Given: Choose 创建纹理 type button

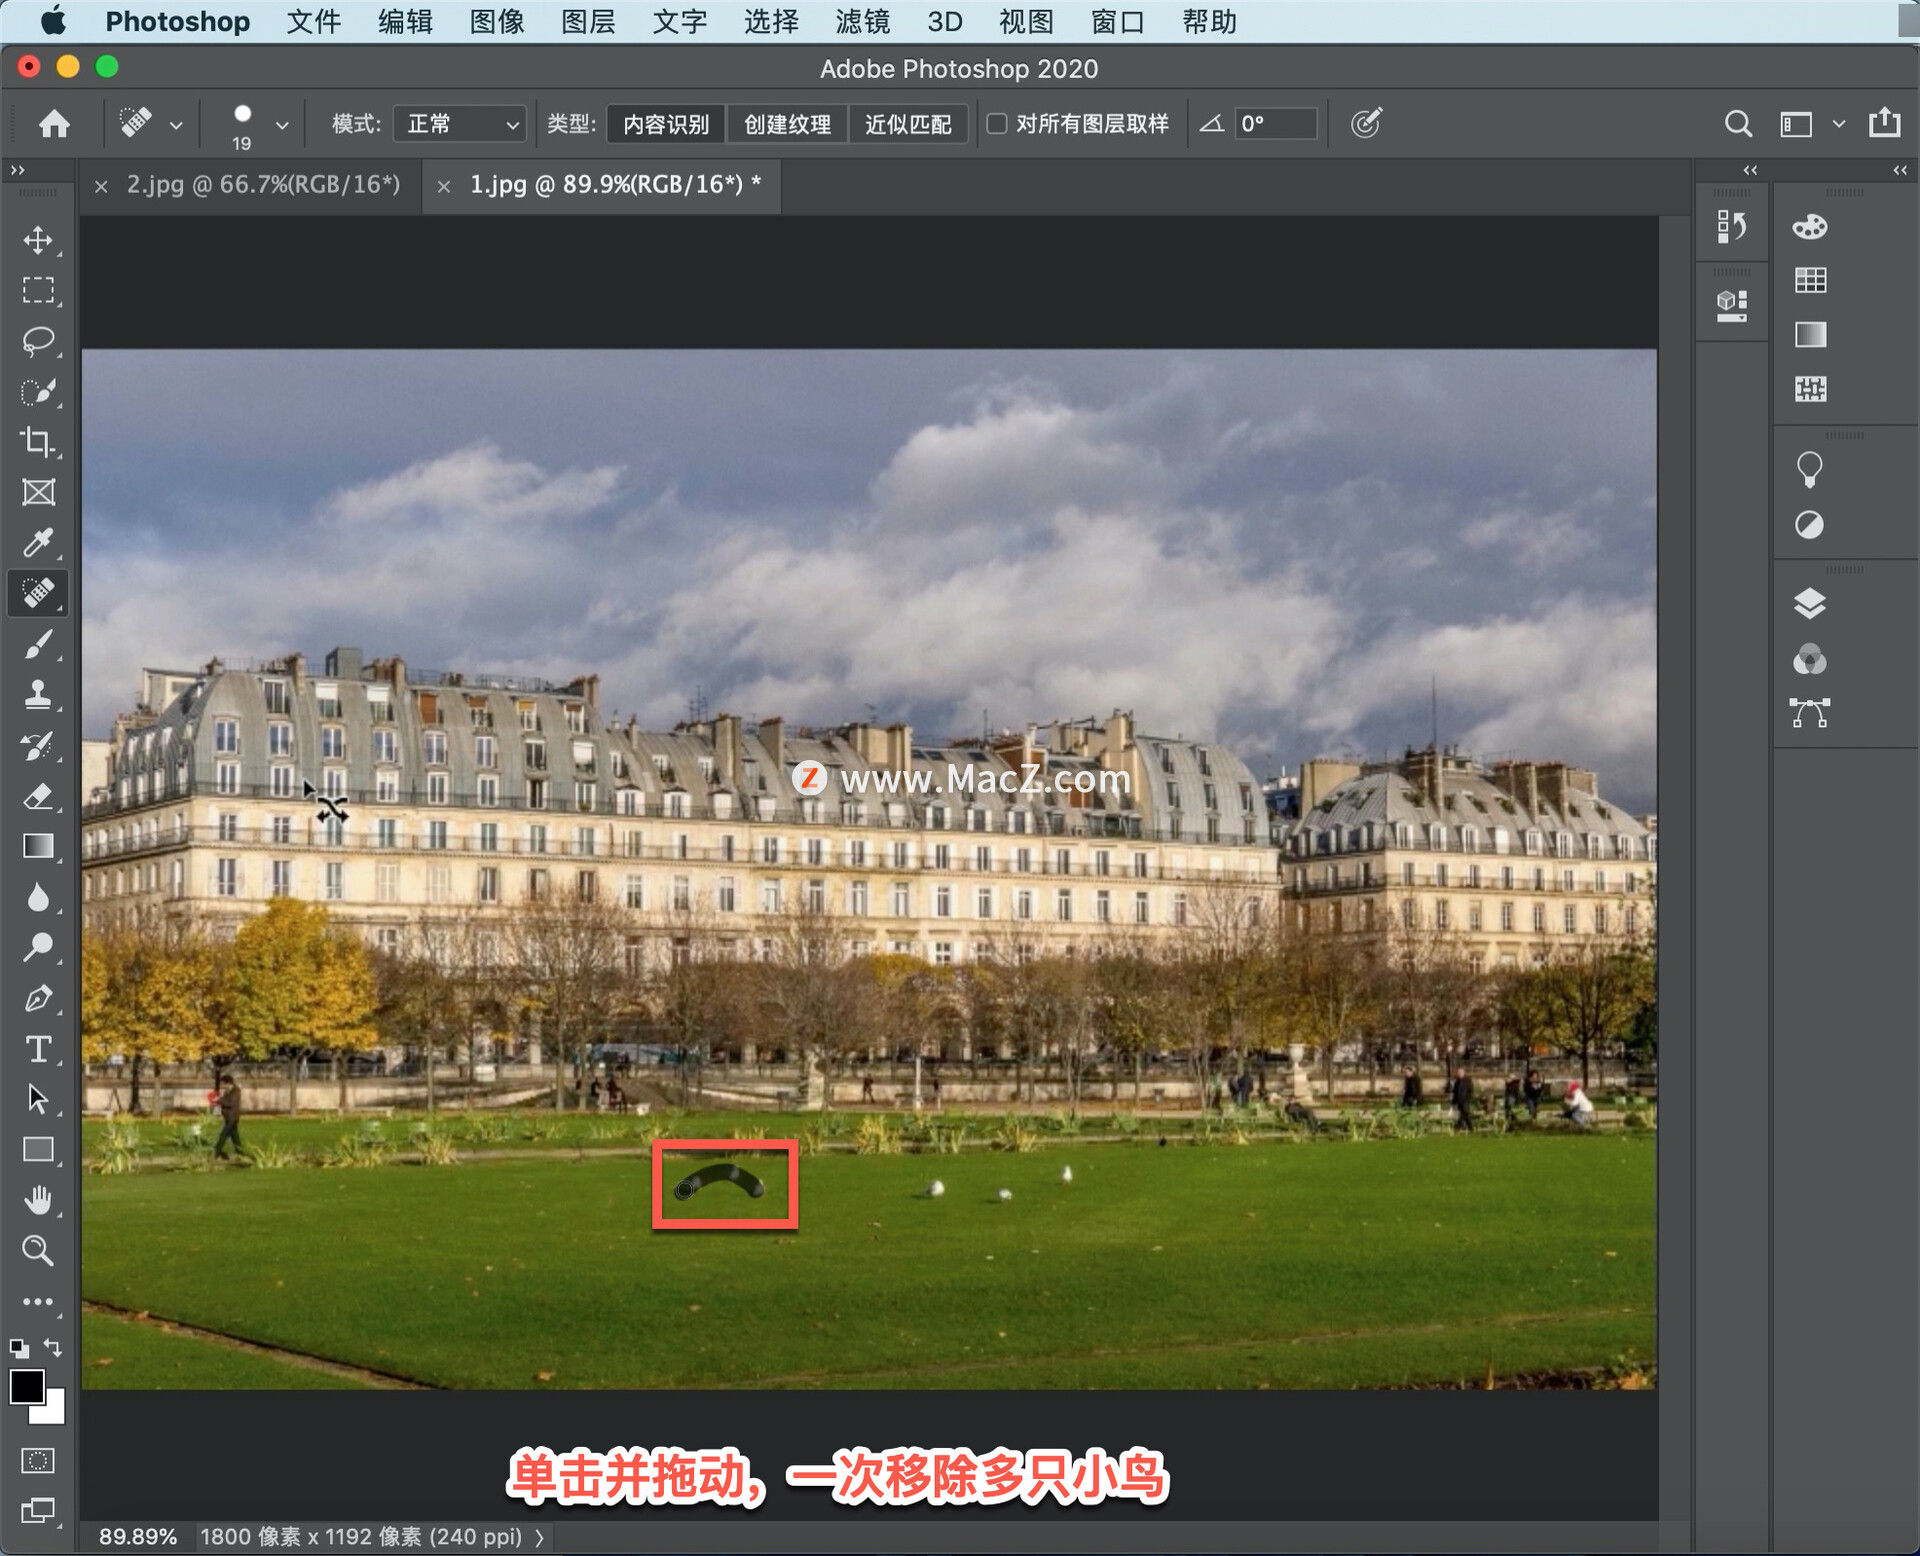Looking at the screenshot, I should tap(787, 124).
